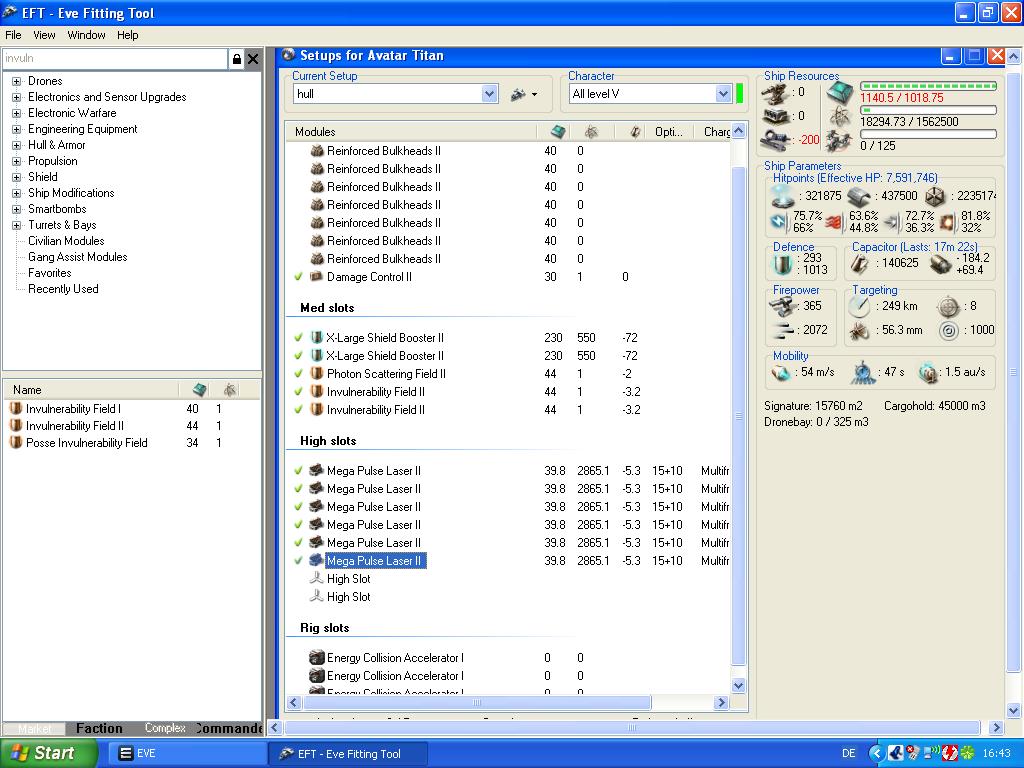Click the lock icon beside the search box
This screenshot has width=1024, height=768.
pos(236,59)
